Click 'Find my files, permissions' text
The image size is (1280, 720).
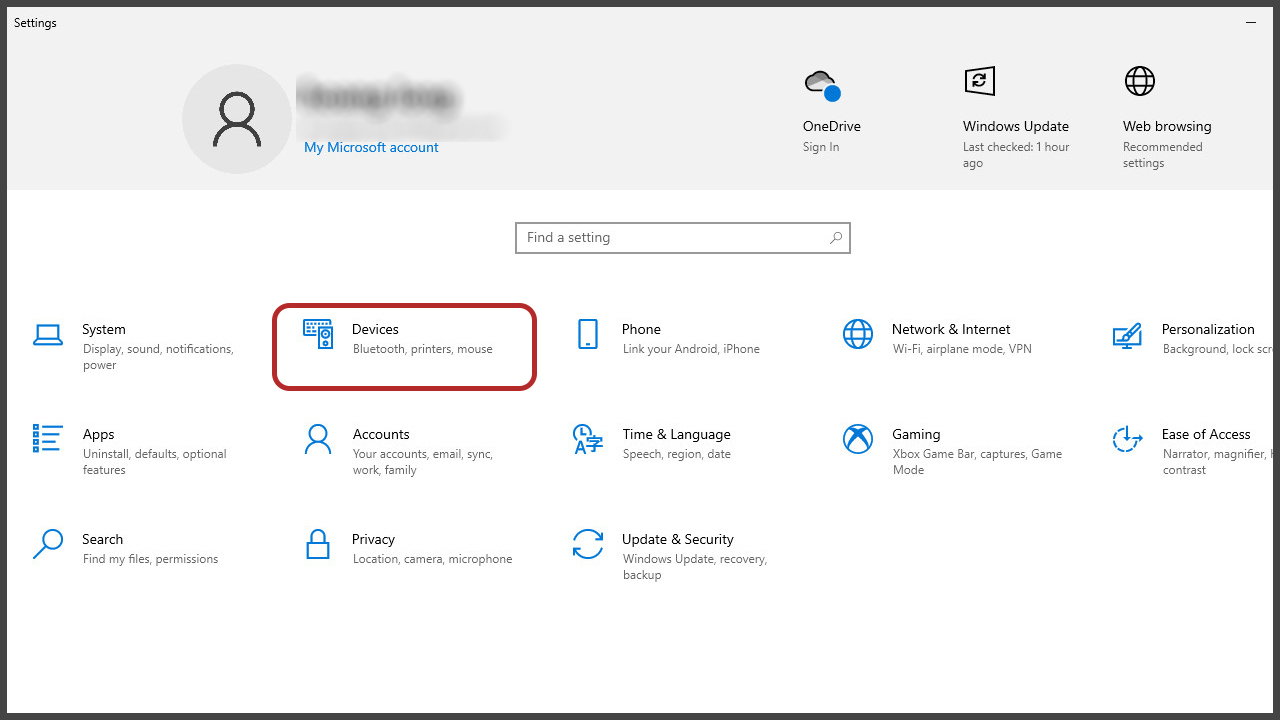point(150,559)
